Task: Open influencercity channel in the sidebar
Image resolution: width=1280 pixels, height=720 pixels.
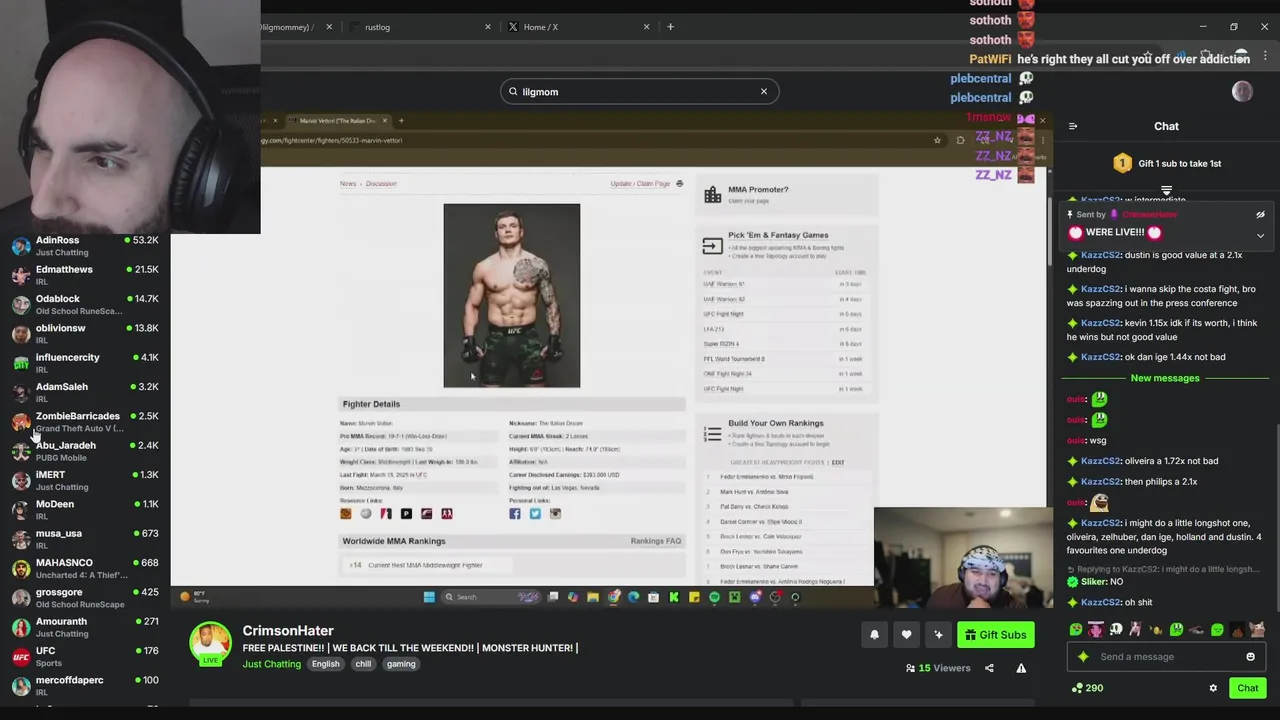Action: (85, 363)
